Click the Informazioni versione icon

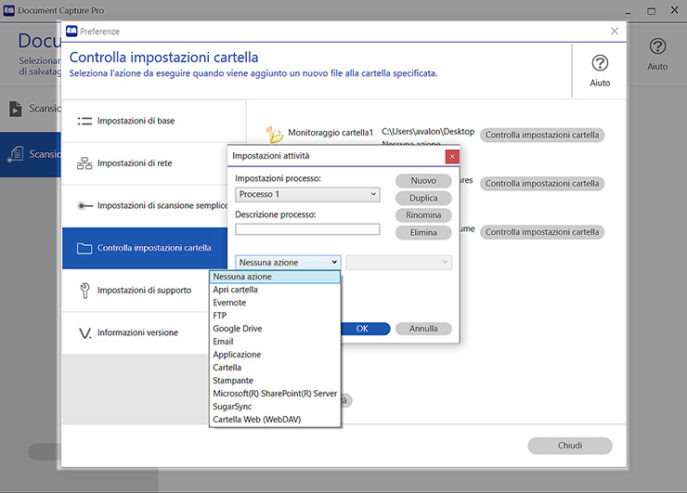pos(85,332)
